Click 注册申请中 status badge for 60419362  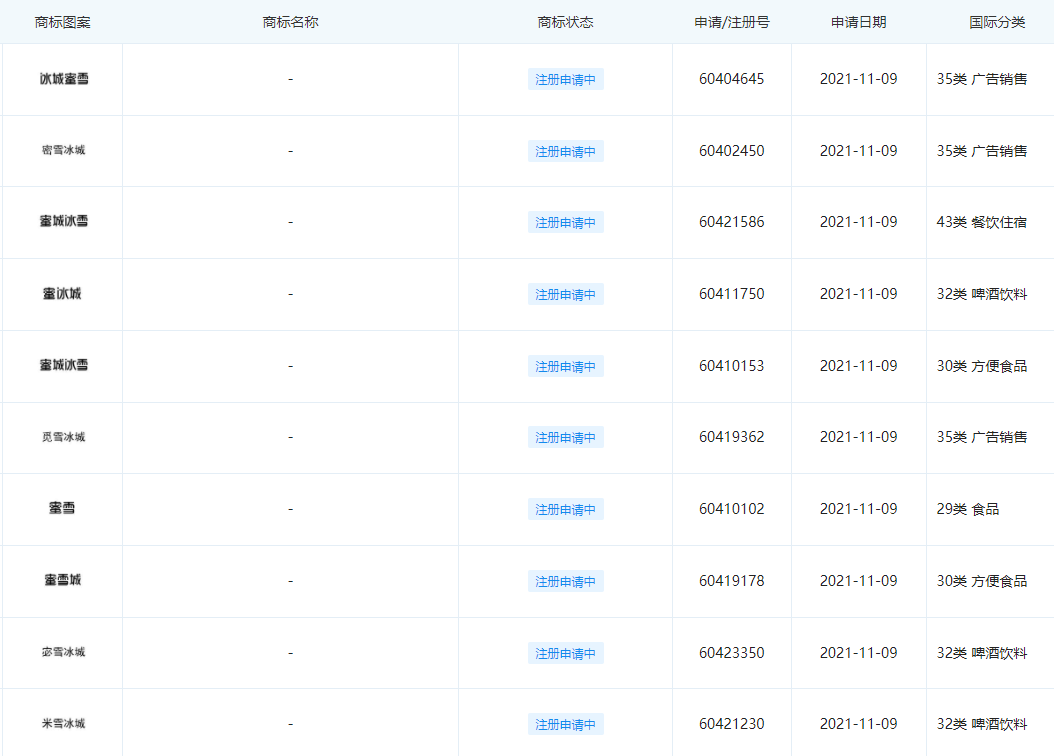565,437
